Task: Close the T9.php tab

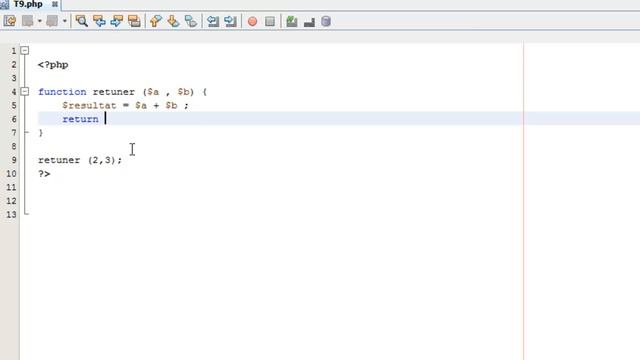Action: [x=55, y=4]
